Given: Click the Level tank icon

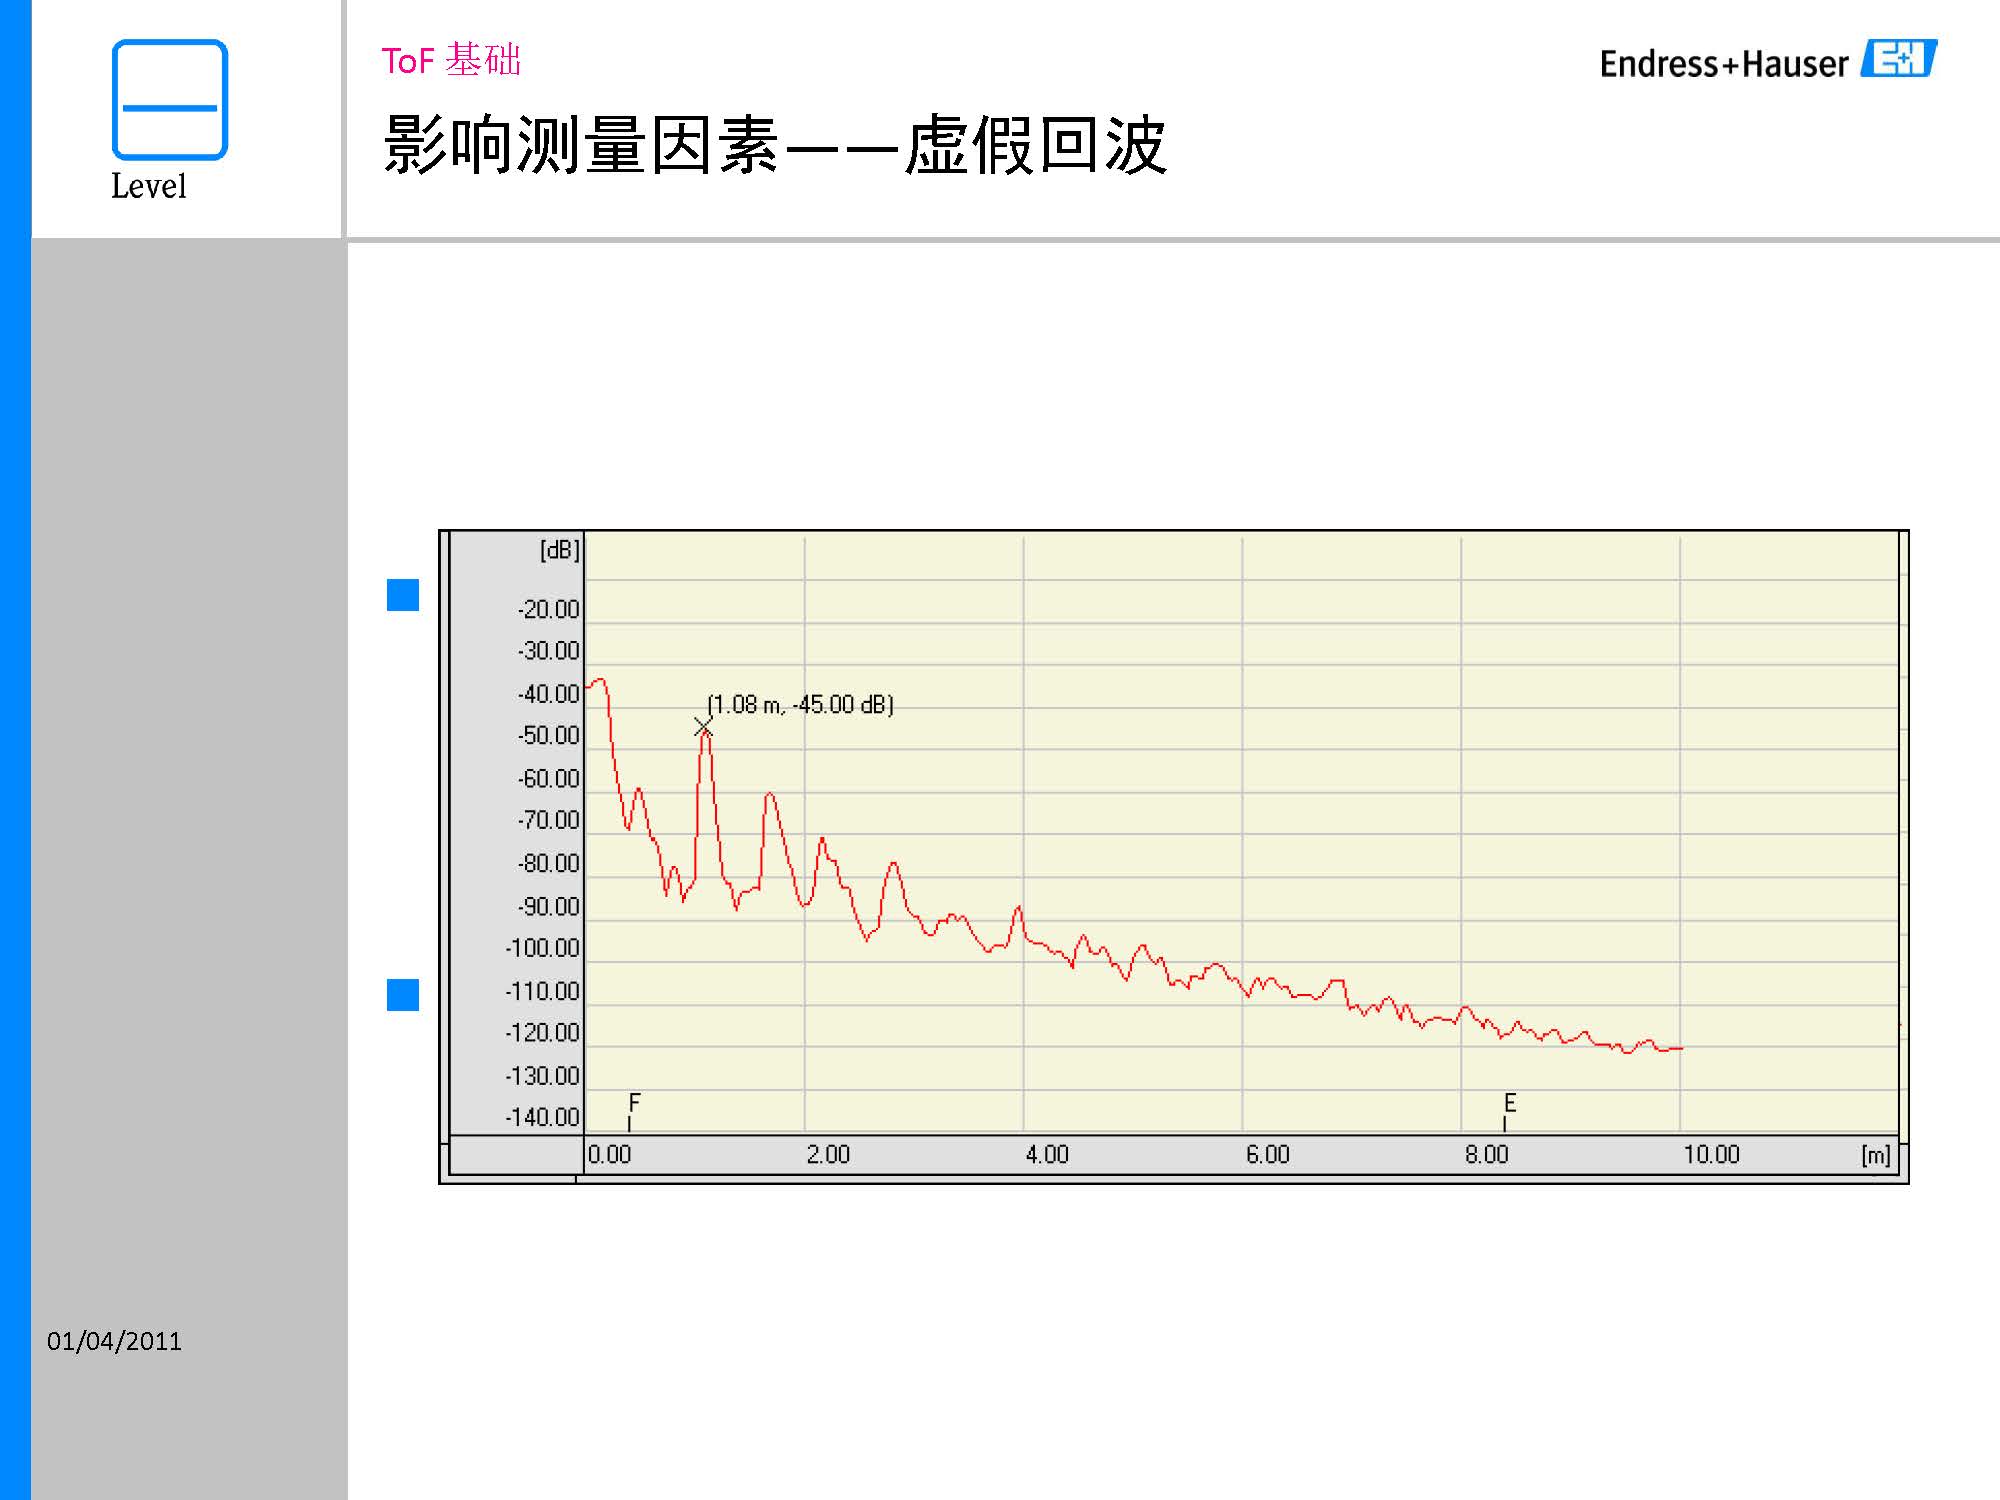Looking at the screenshot, I should coord(170,100).
